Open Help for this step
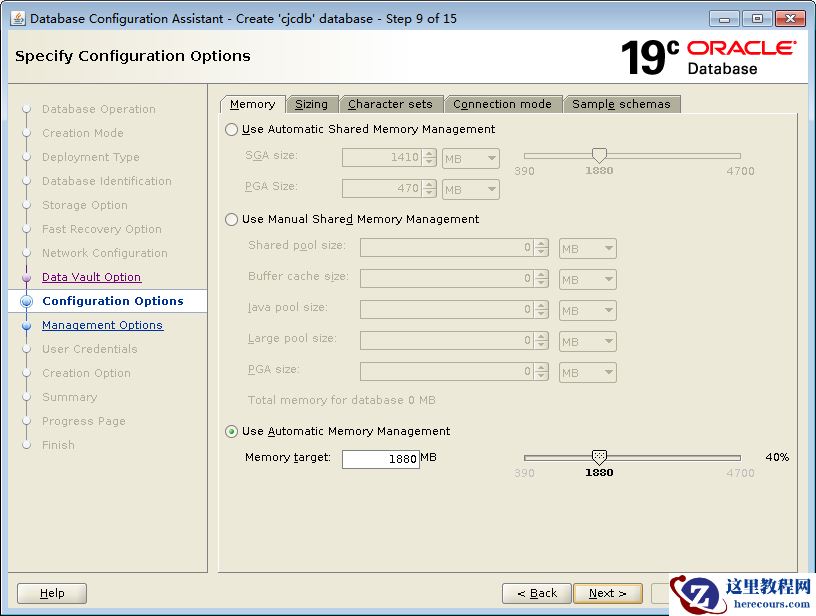Image resolution: width=816 pixels, height=616 pixels. 52,593
